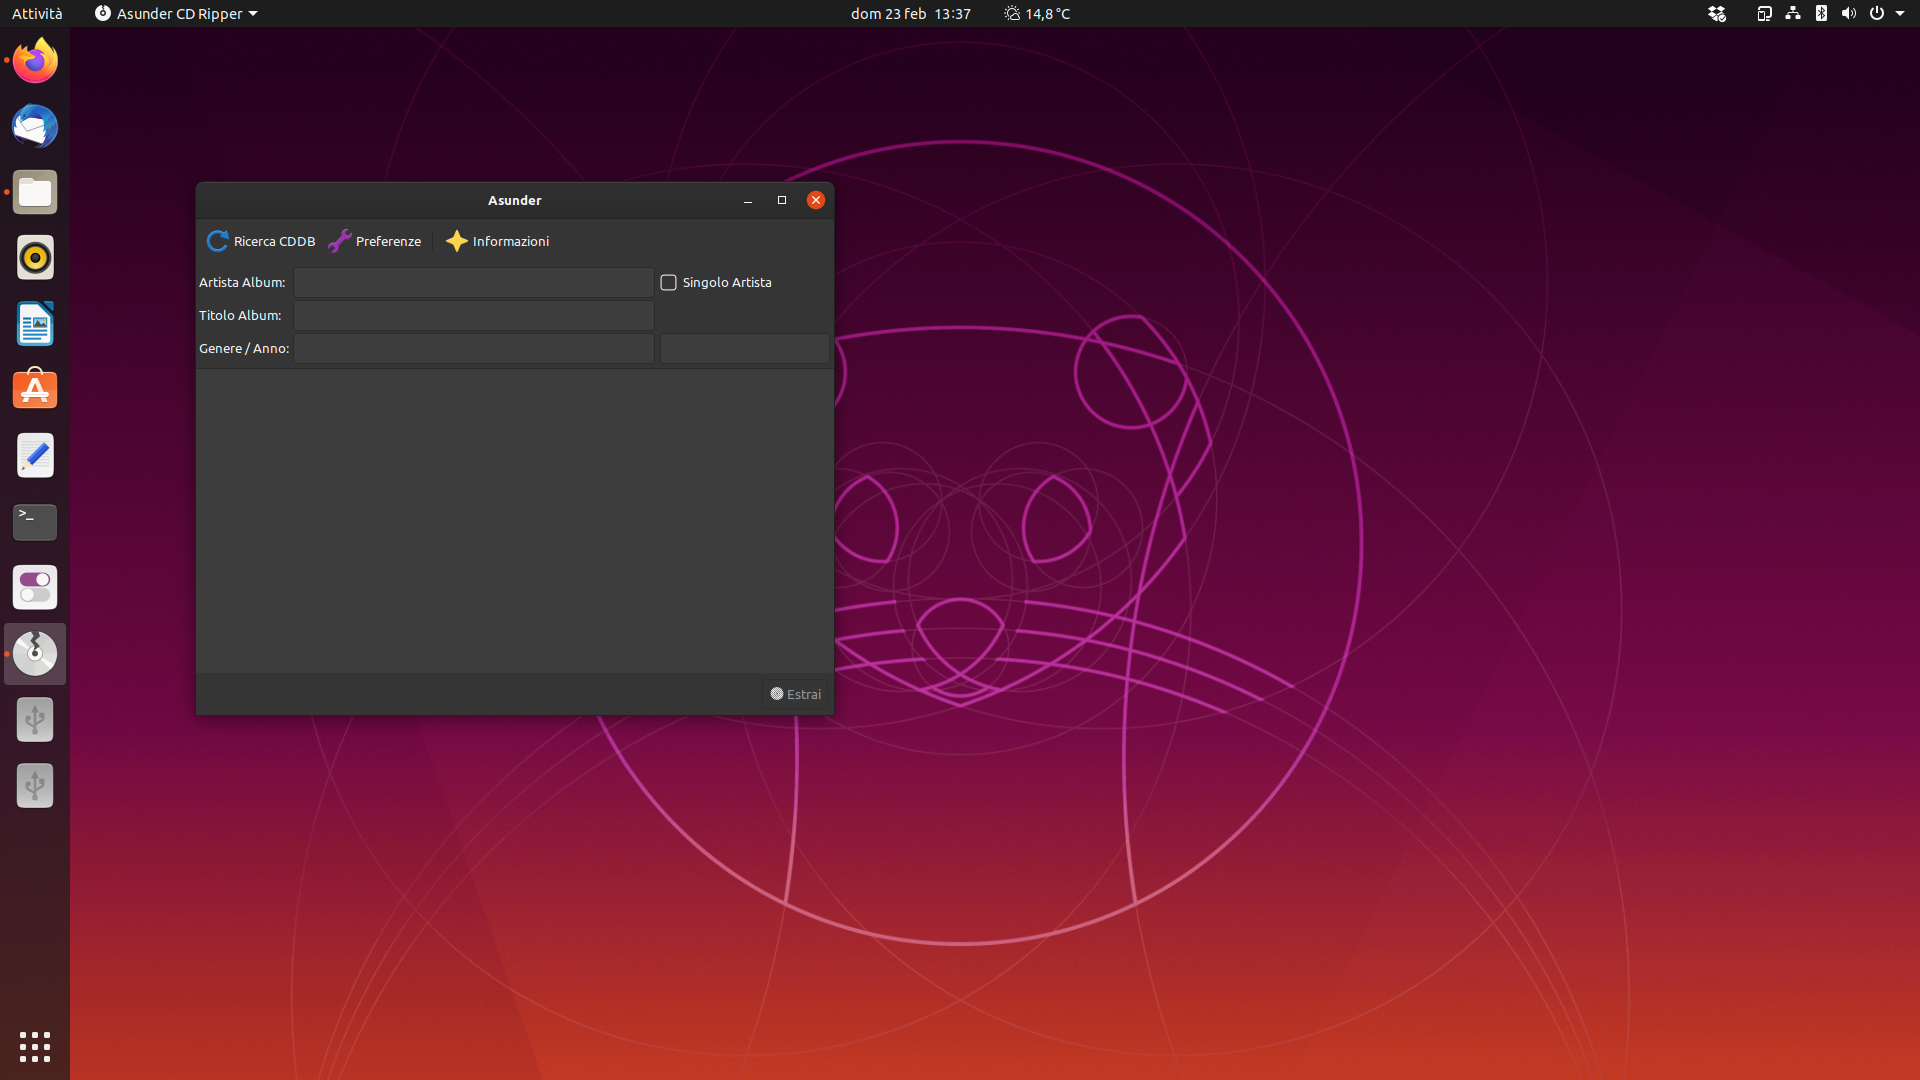Click the Artista Album text field
The width and height of the screenshot is (1920, 1080).
point(473,283)
